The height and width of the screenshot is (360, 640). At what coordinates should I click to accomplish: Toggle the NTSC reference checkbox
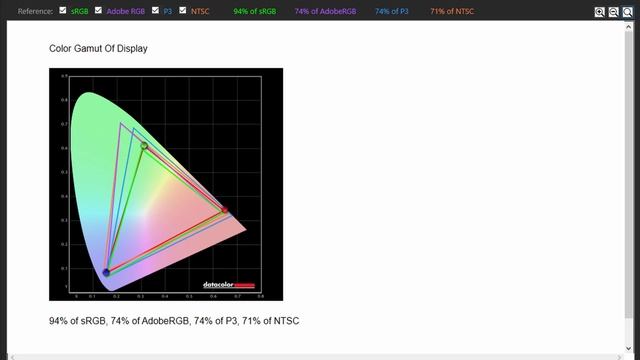pos(182,10)
